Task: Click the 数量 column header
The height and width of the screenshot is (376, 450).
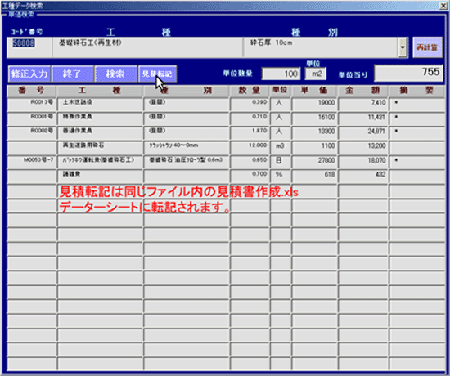Action: 249,91
